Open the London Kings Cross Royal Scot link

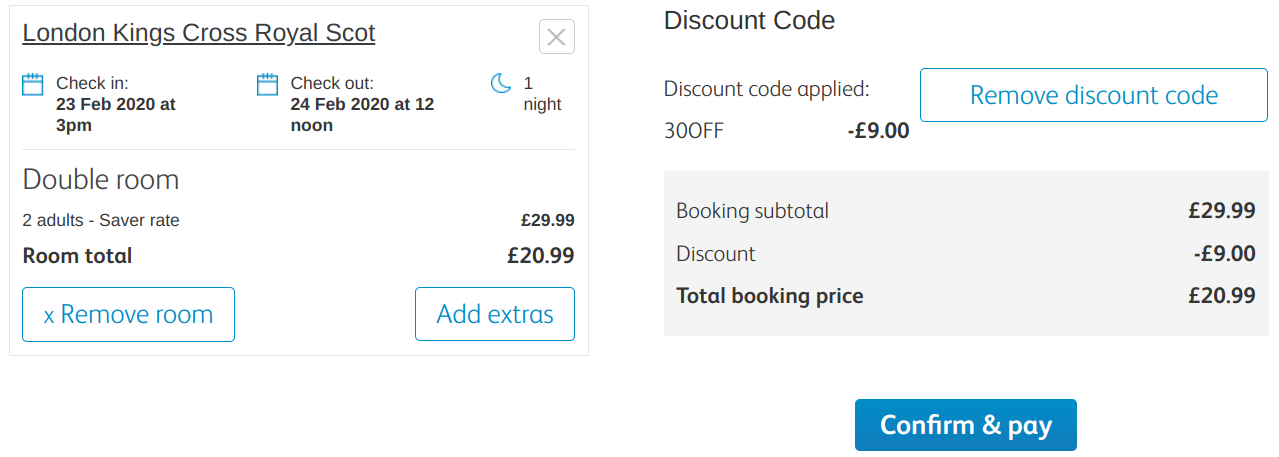pyautogui.click(x=199, y=33)
